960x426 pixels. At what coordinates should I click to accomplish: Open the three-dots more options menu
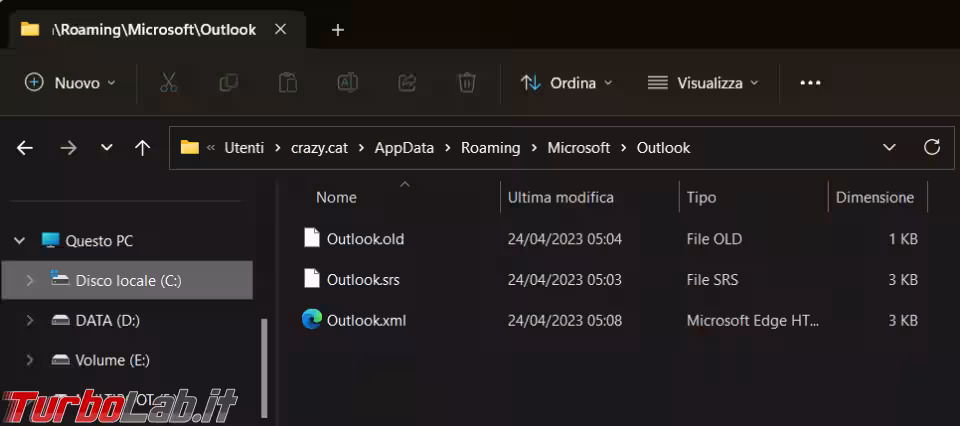[x=810, y=83]
